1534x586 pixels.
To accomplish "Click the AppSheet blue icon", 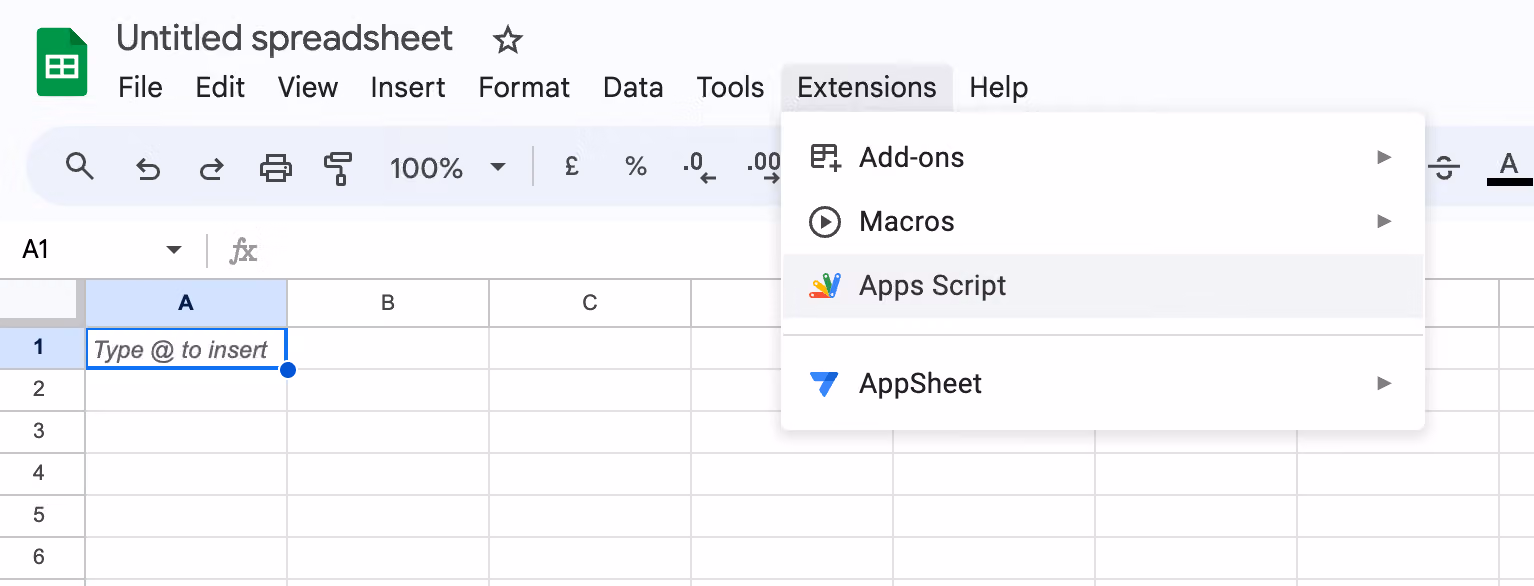I will (825, 383).
